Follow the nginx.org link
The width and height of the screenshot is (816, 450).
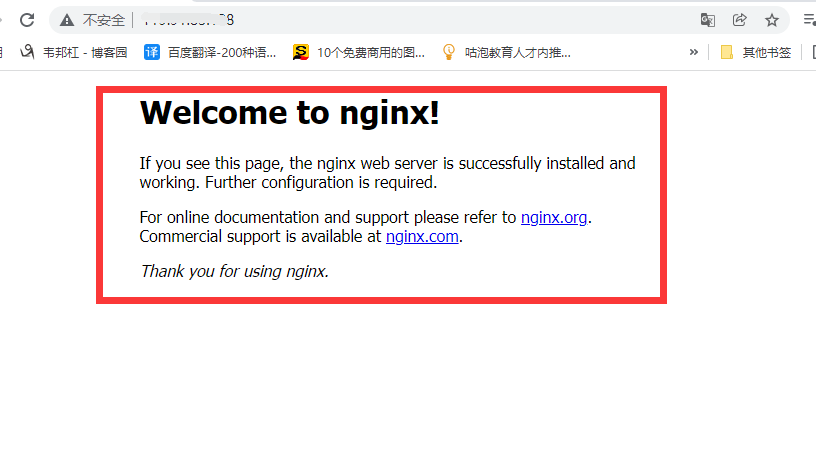tap(554, 217)
